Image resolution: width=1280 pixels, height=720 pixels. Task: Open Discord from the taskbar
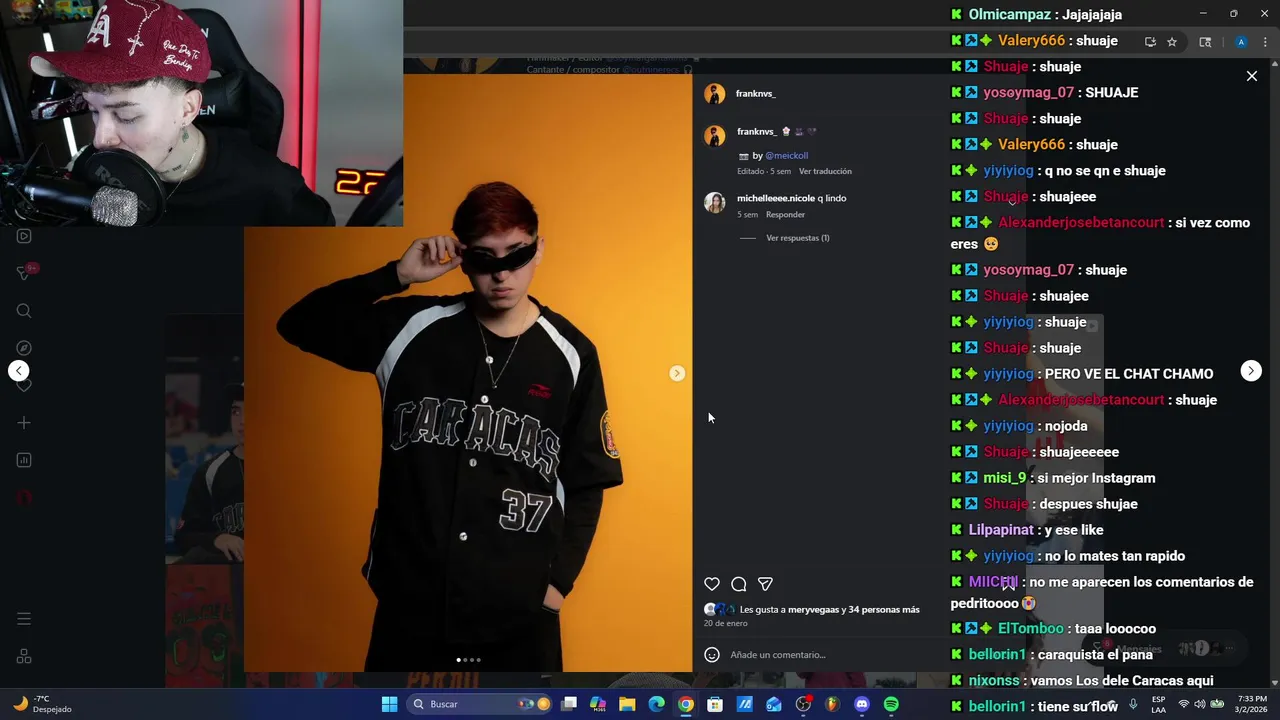pos(862,704)
